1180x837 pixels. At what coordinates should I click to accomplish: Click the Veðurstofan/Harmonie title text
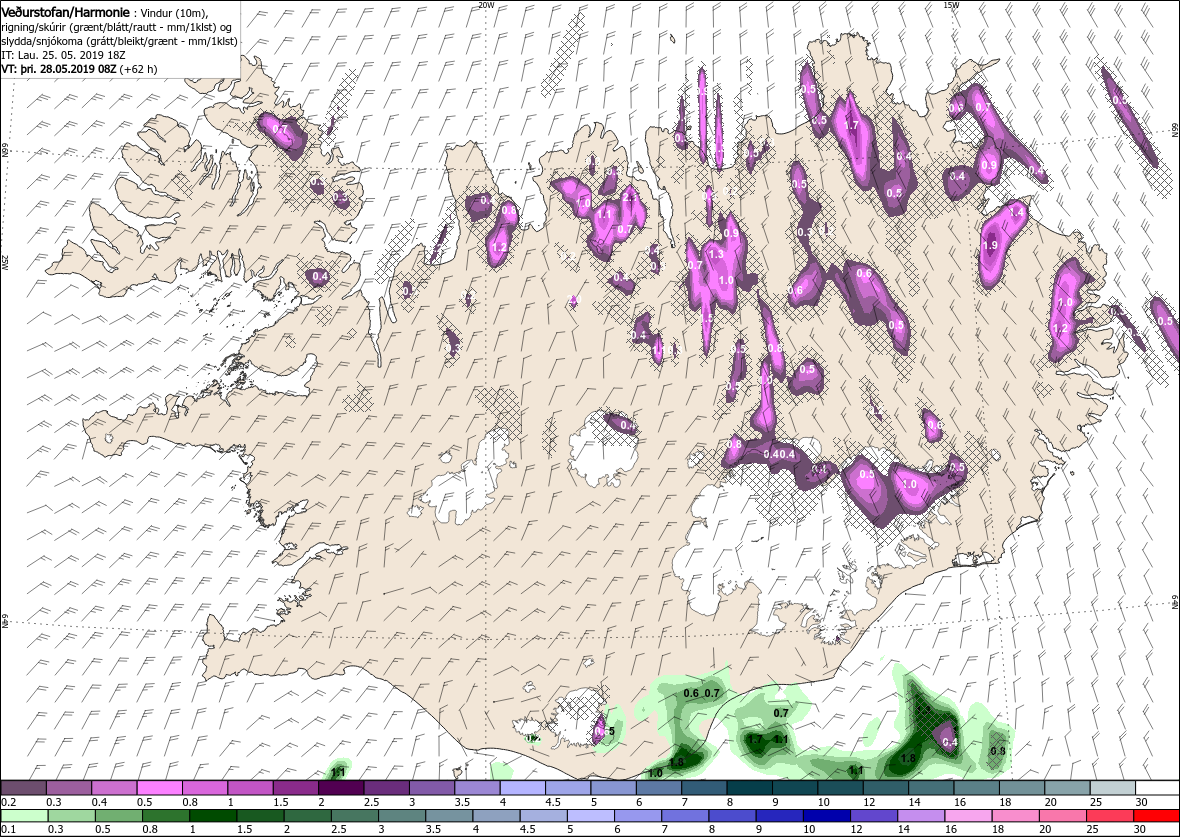click(x=65, y=13)
